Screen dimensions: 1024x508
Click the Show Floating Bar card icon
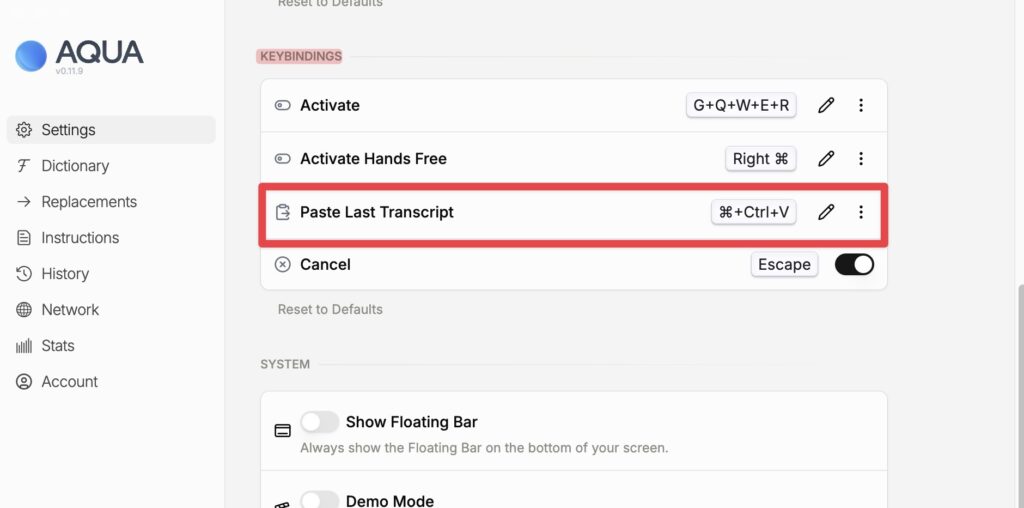[x=283, y=431]
